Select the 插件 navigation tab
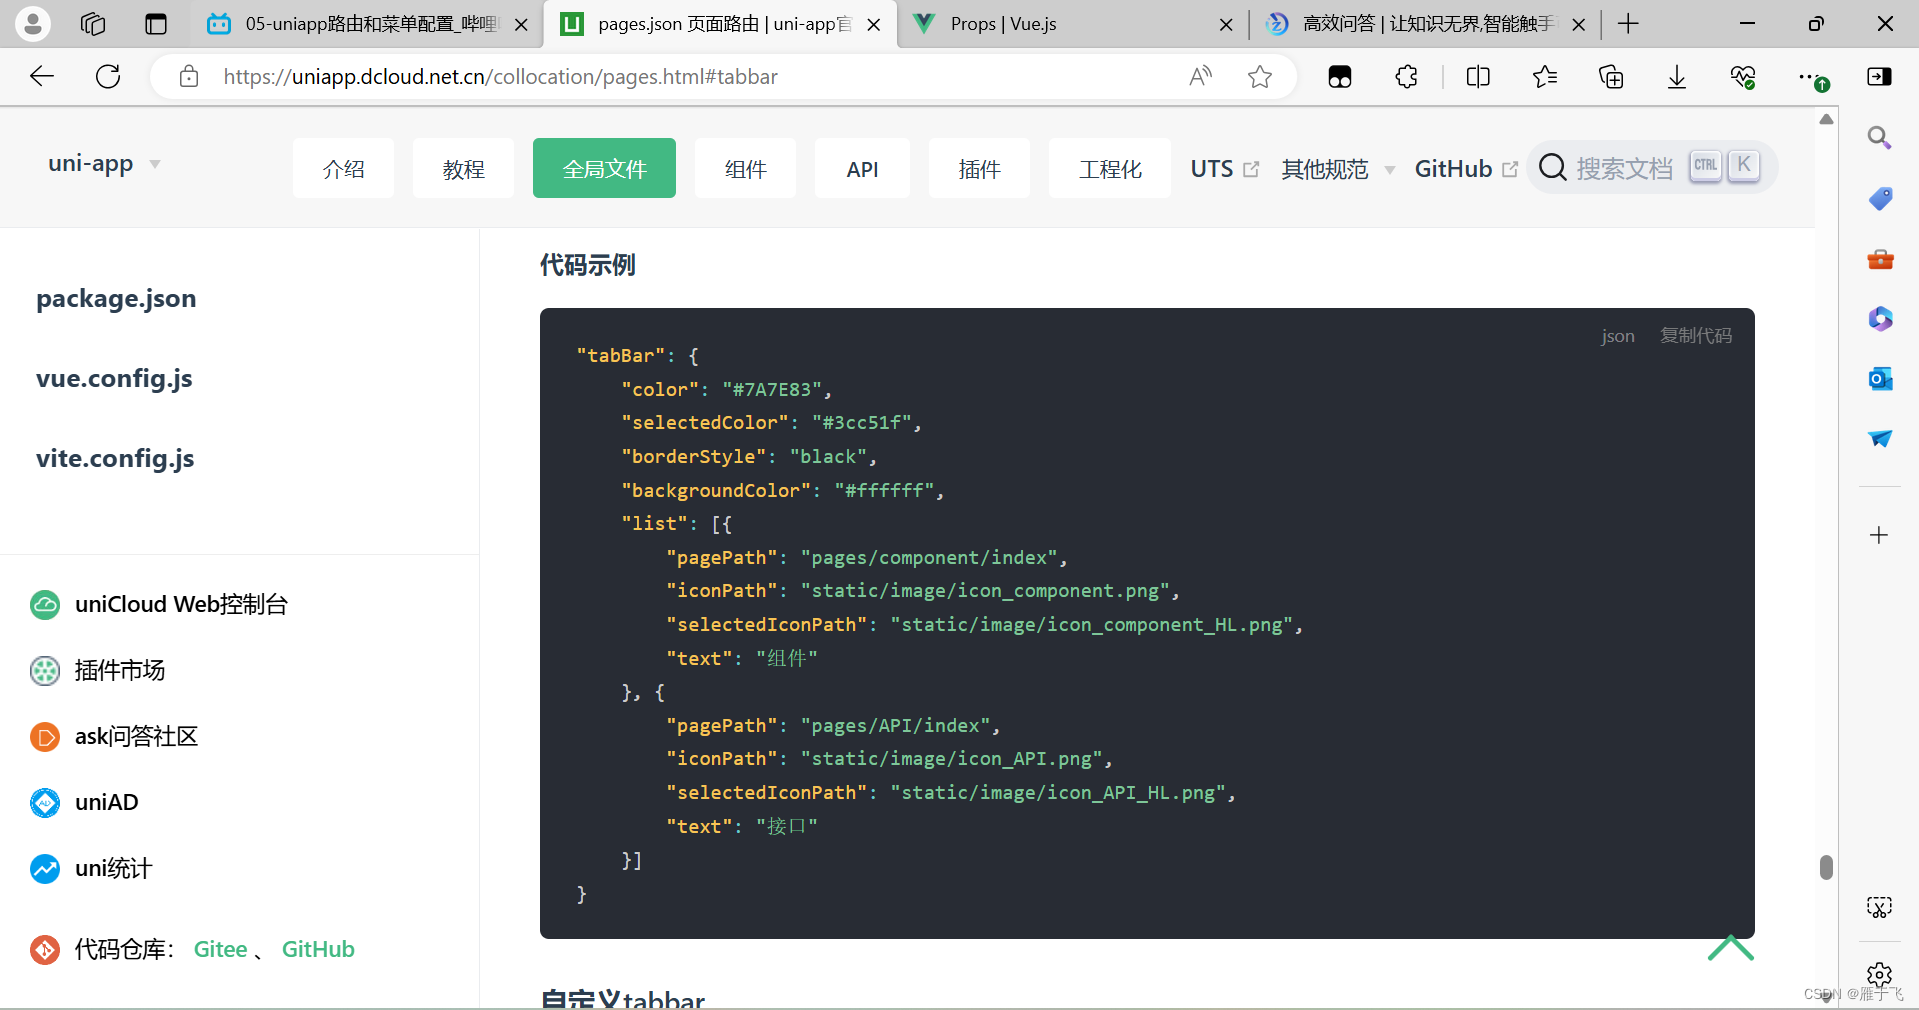This screenshot has width=1919, height=1010. (x=979, y=168)
